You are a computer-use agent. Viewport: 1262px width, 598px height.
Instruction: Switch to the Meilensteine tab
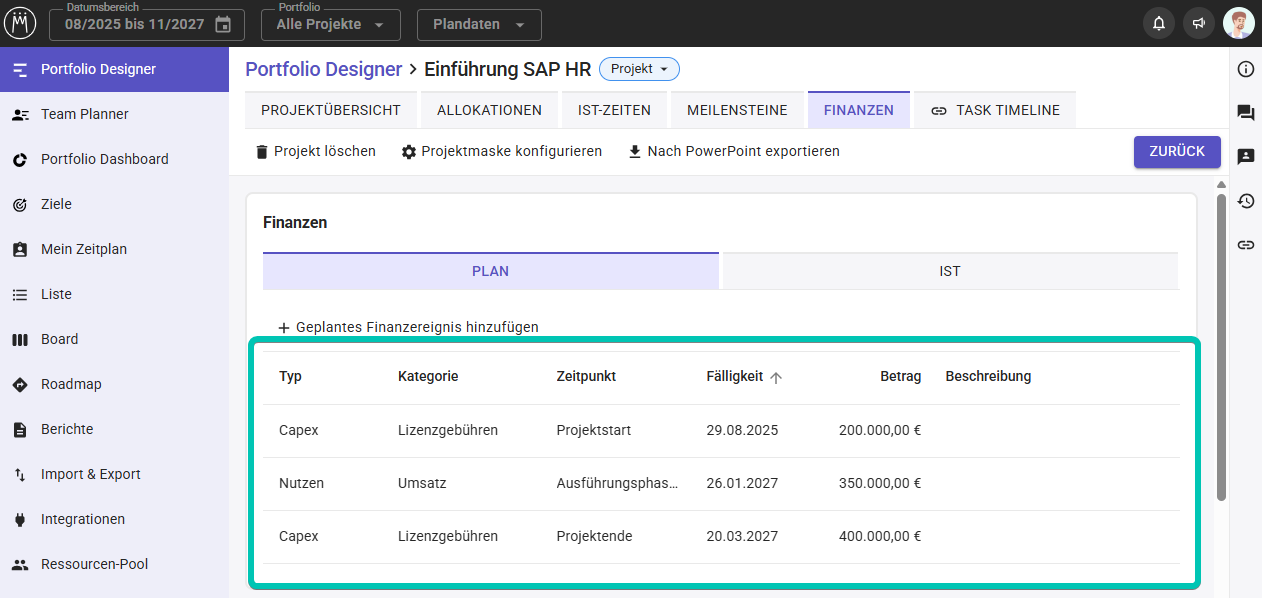[737, 110]
